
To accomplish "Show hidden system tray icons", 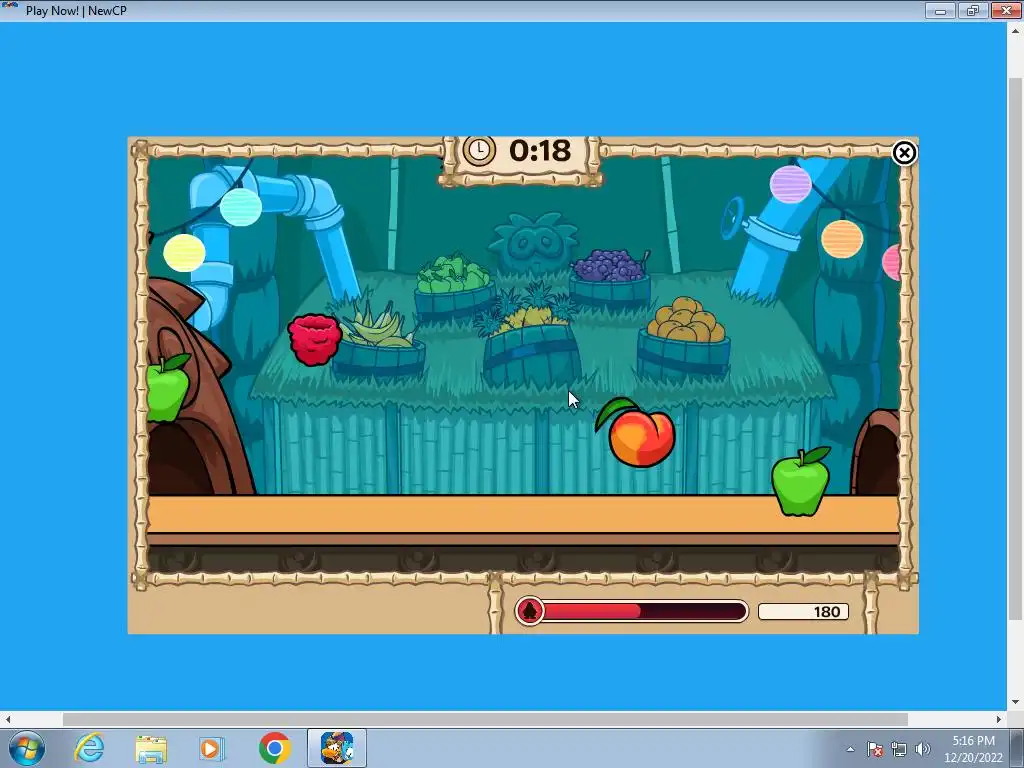I will 850,749.
